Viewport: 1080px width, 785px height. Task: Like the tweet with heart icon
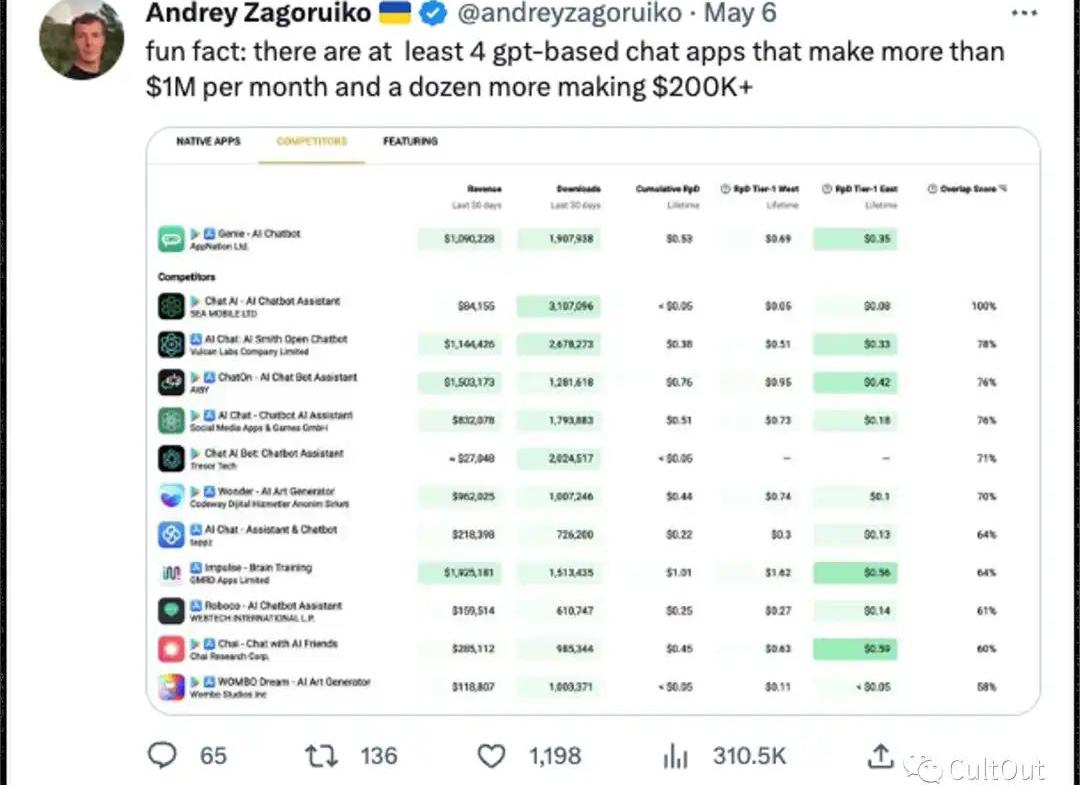click(491, 756)
